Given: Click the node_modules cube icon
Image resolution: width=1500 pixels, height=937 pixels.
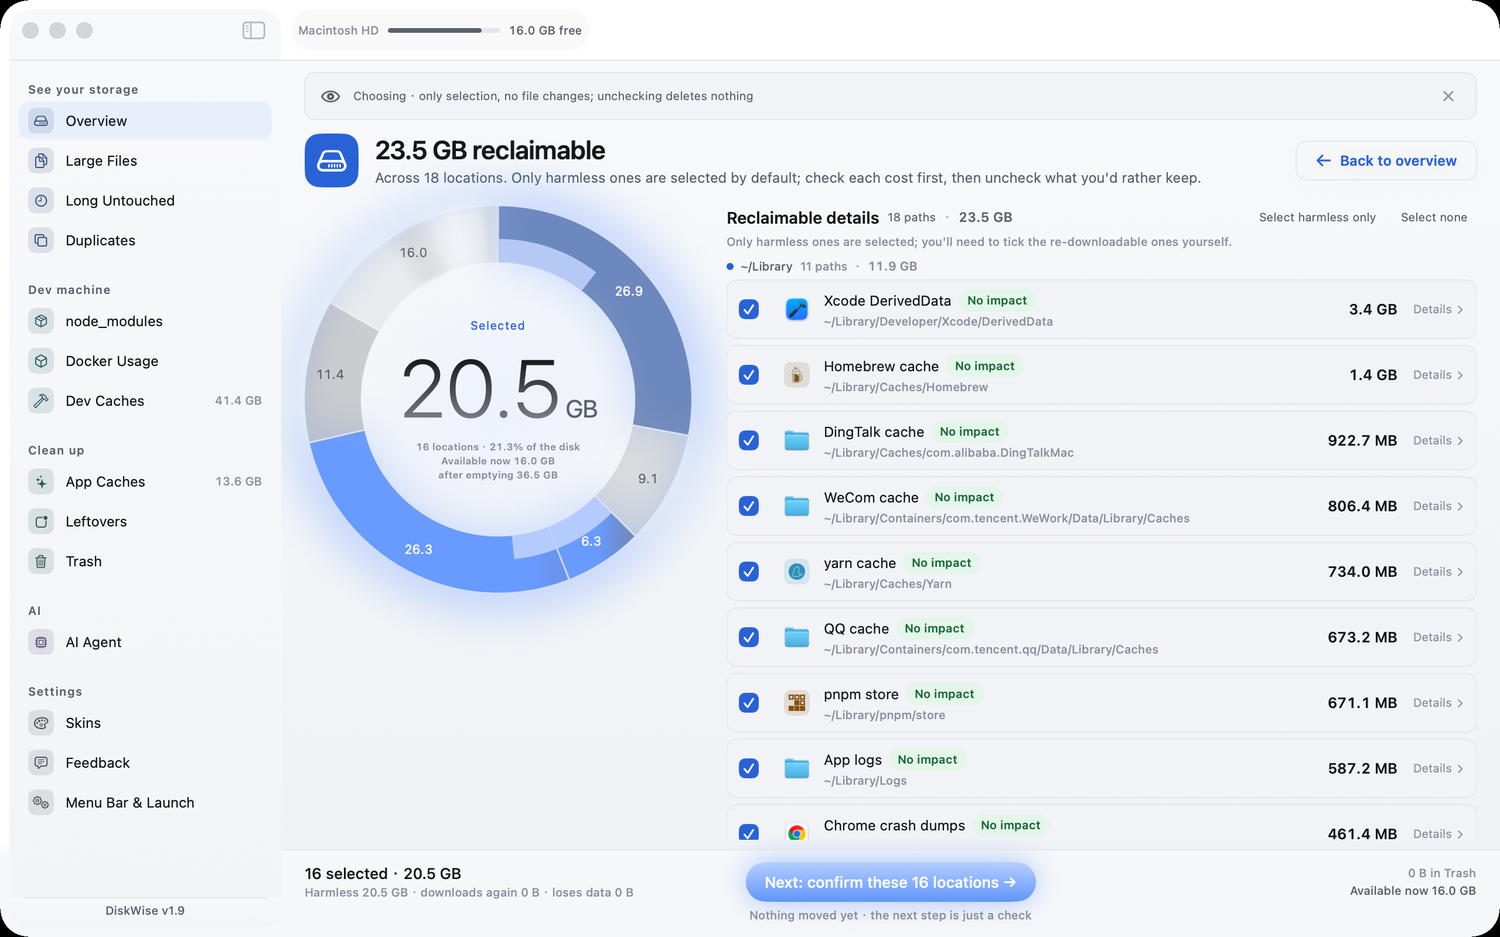Looking at the screenshot, I should click(x=41, y=321).
